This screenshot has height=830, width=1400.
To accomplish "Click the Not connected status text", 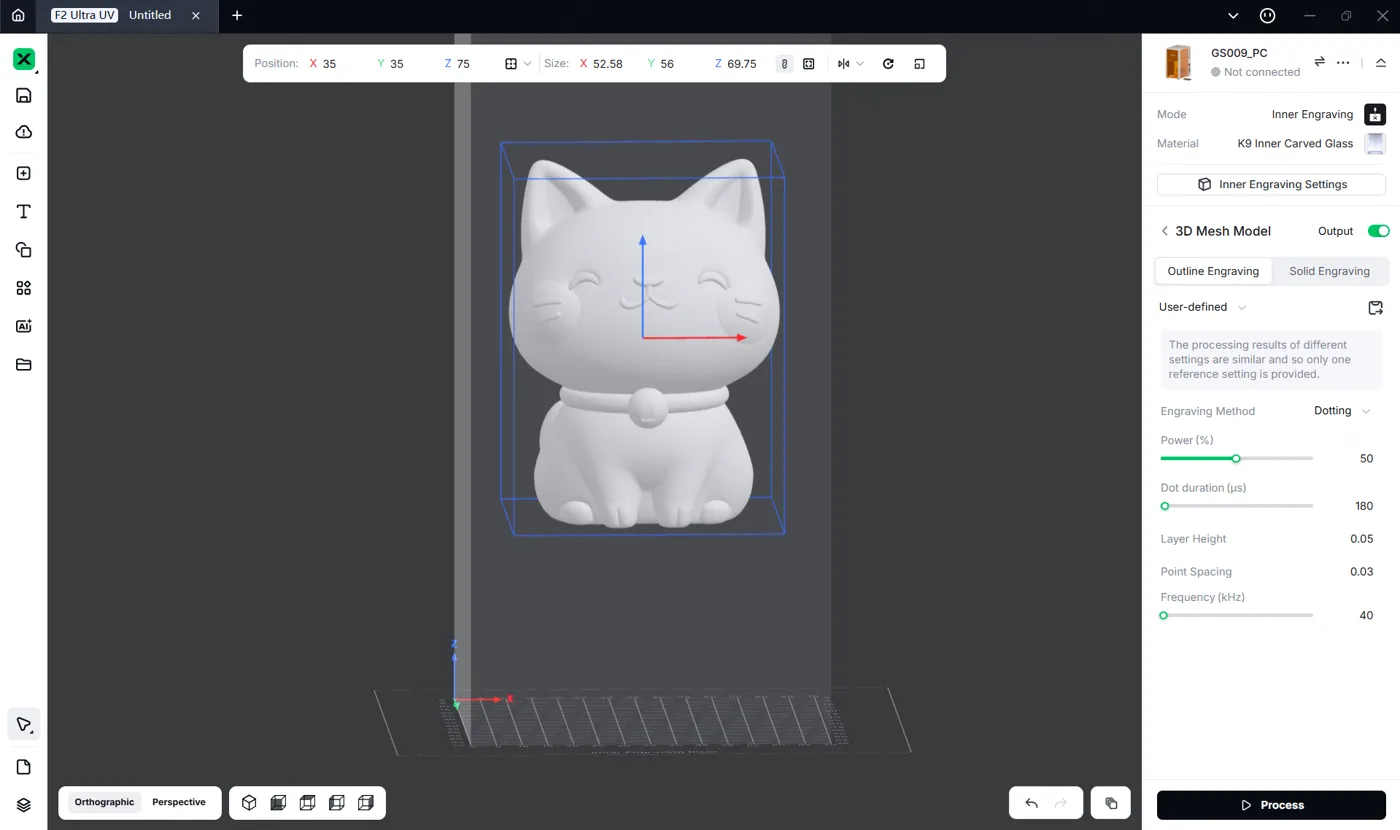I will 1262,72.
